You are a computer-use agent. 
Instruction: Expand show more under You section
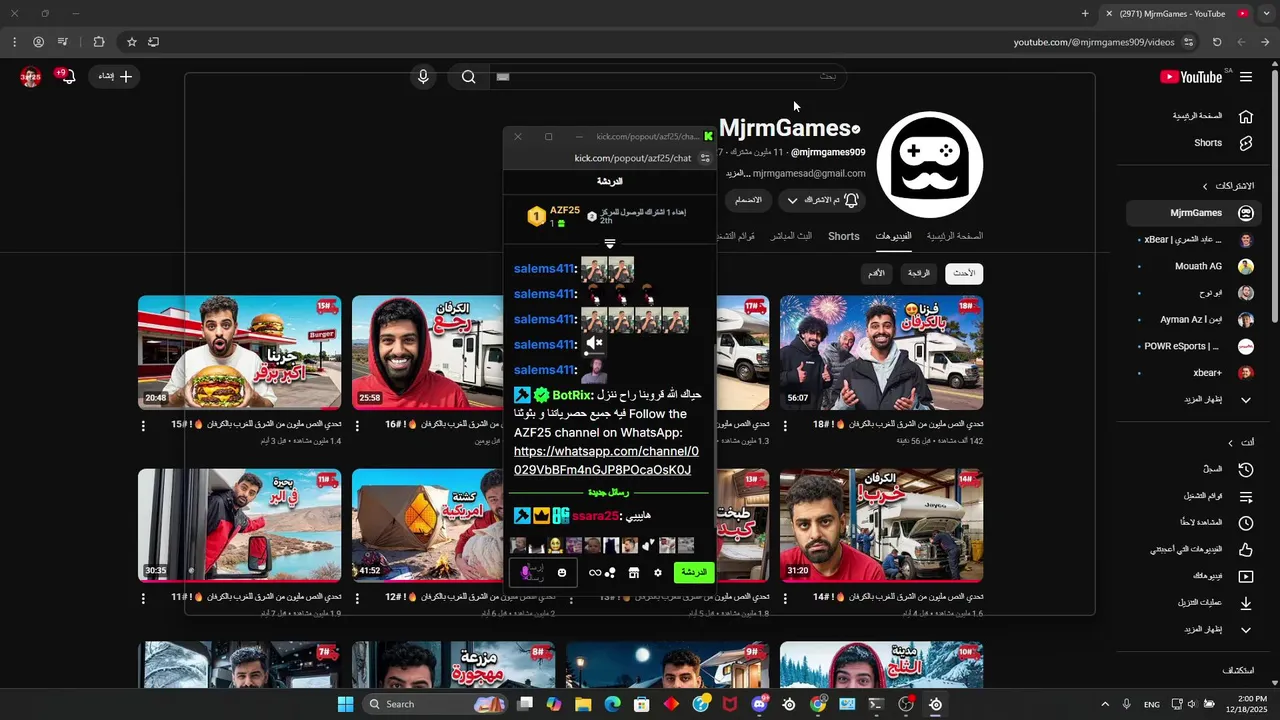click(1245, 630)
